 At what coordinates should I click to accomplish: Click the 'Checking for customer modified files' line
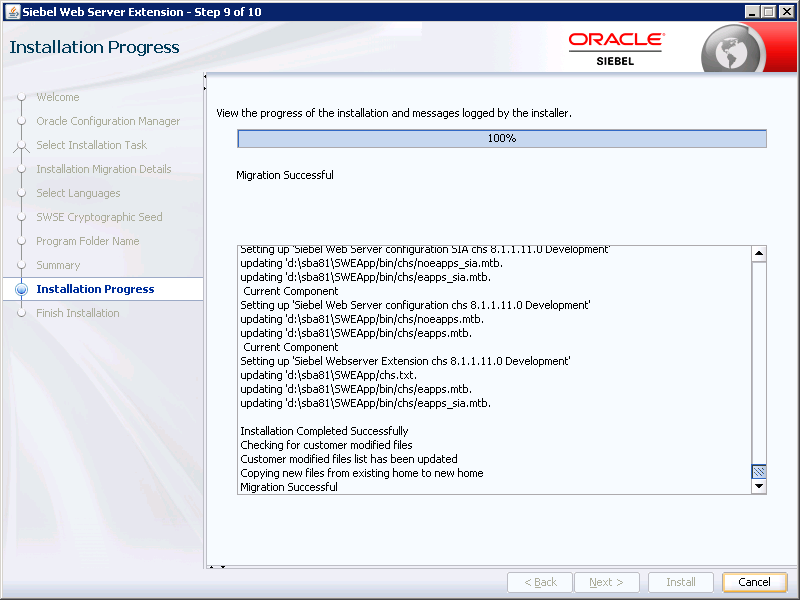pos(326,445)
